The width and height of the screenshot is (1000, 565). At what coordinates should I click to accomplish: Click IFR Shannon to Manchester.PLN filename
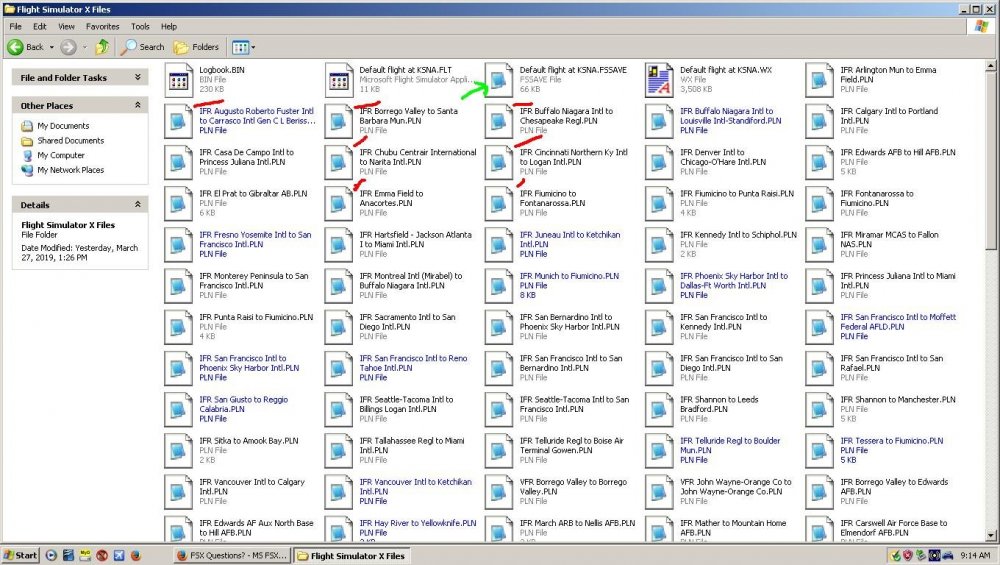pyautogui.click(x=898, y=399)
